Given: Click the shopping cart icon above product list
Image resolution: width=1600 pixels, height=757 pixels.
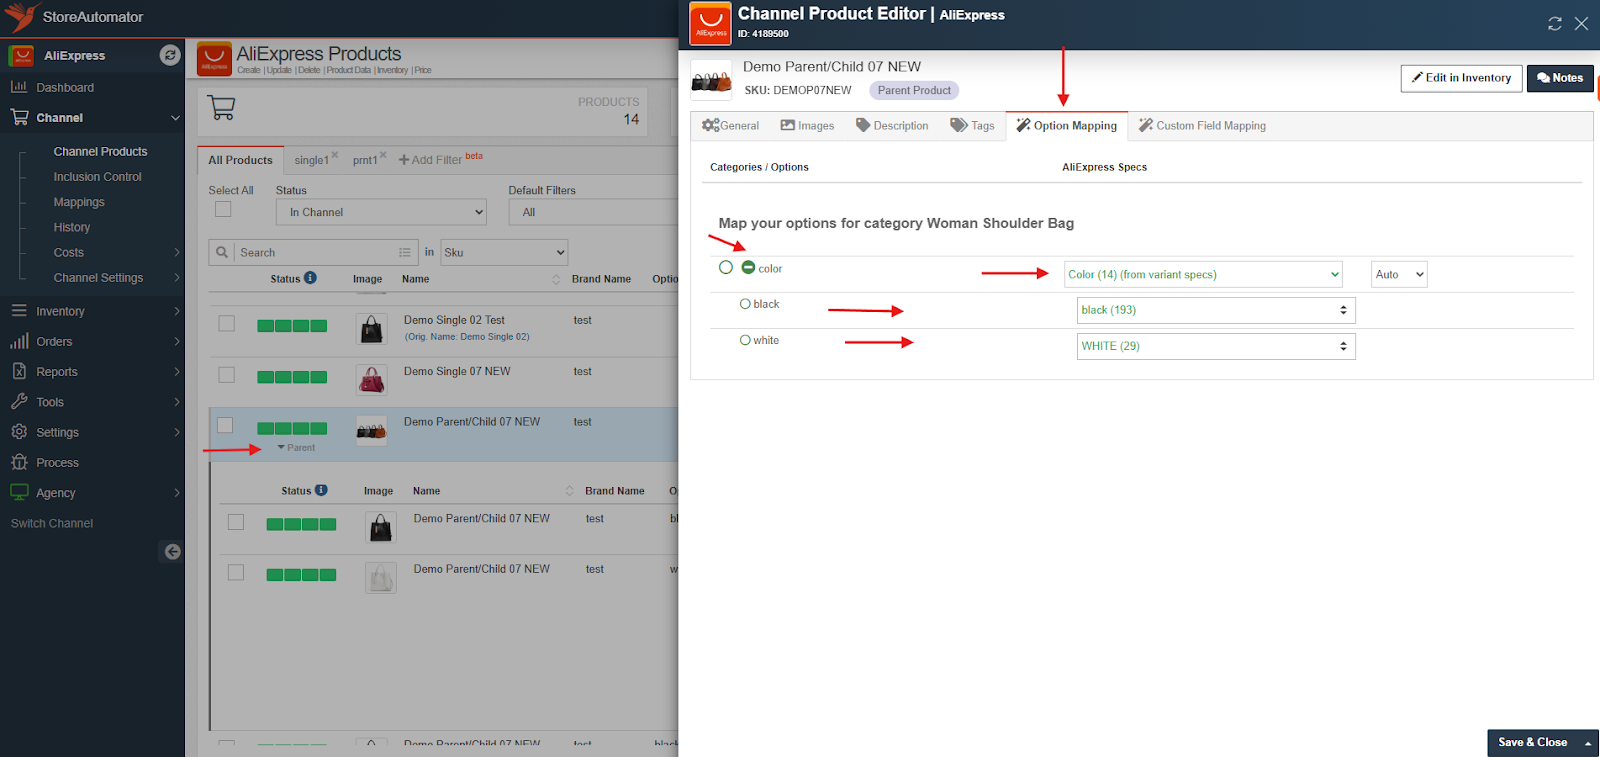Looking at the screenshot, I should [221, 107].
